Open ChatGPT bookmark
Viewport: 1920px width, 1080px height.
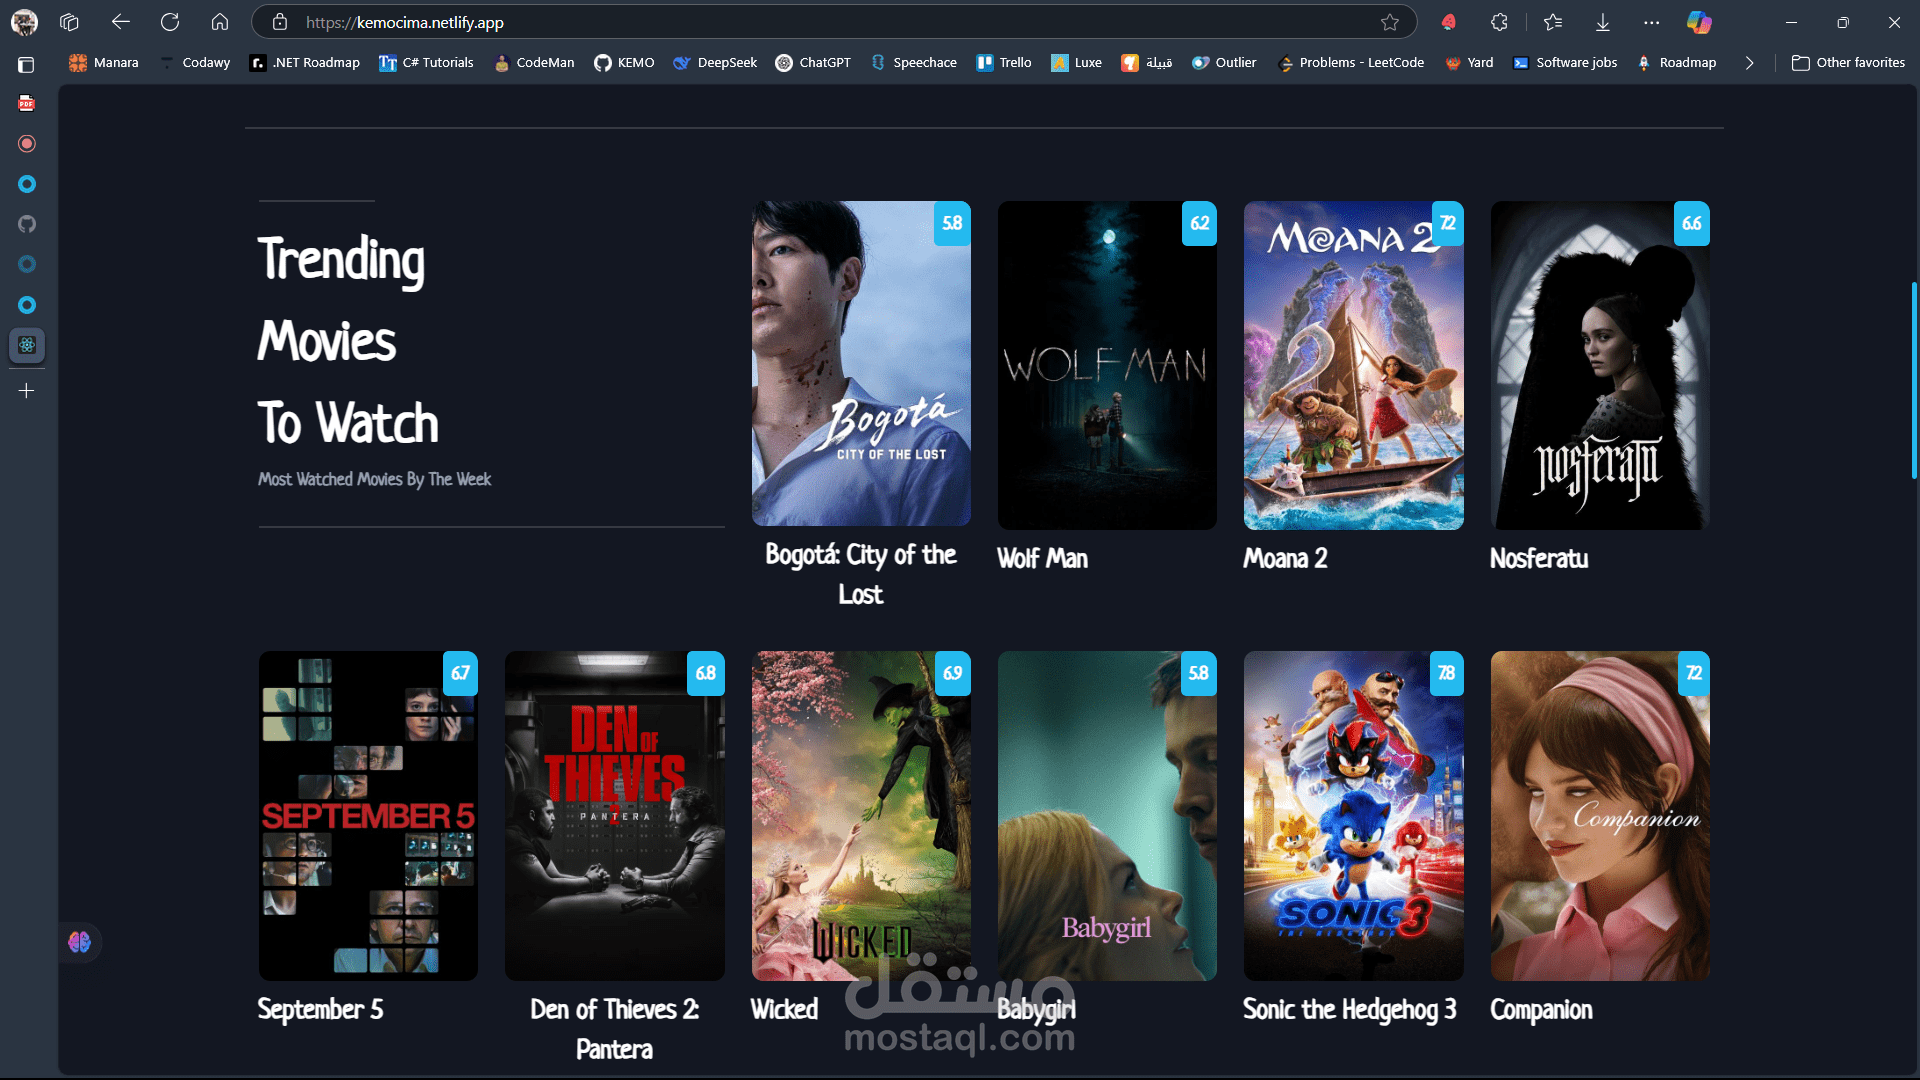pos(813,62)
